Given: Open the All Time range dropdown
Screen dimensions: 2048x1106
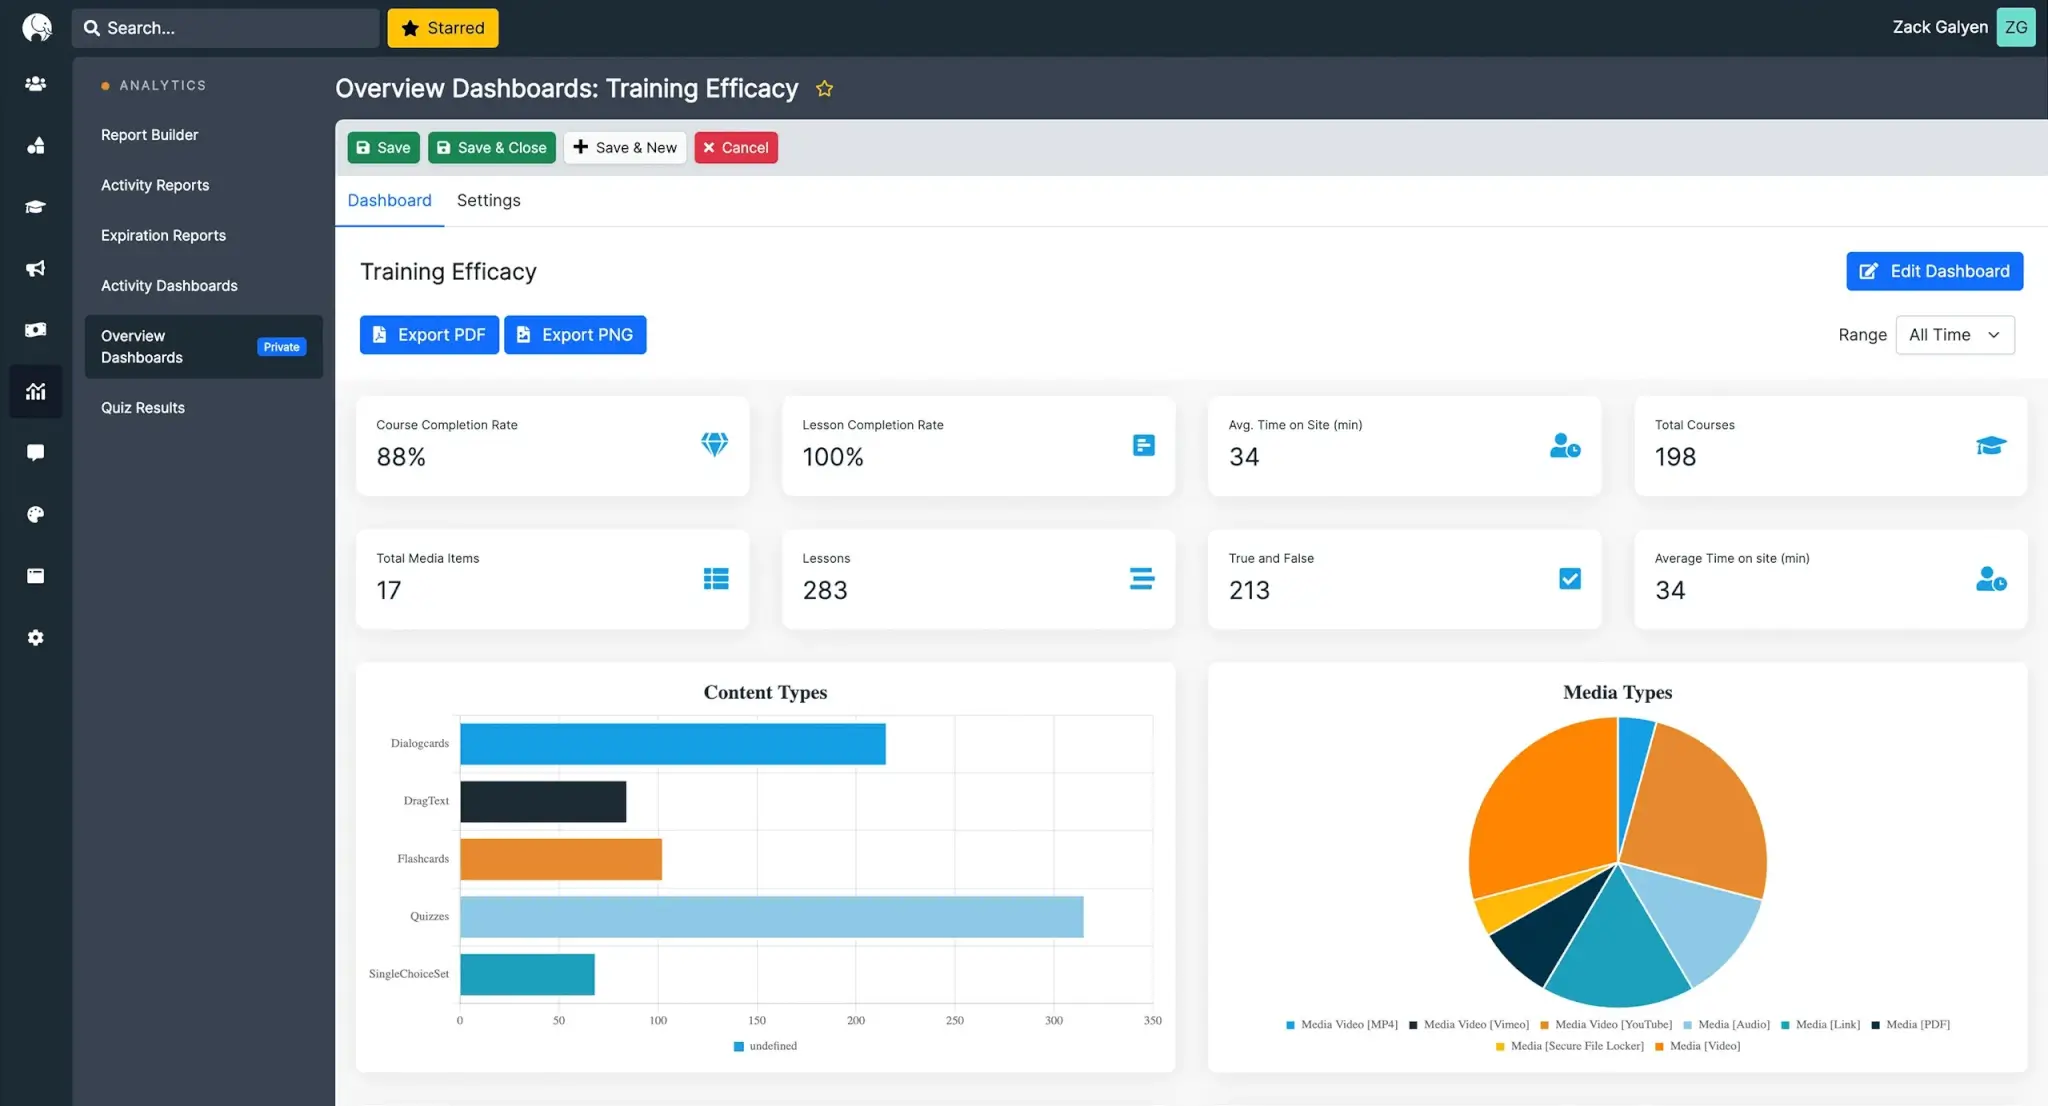Looking at the screenshot, I should click(1954, 334).
